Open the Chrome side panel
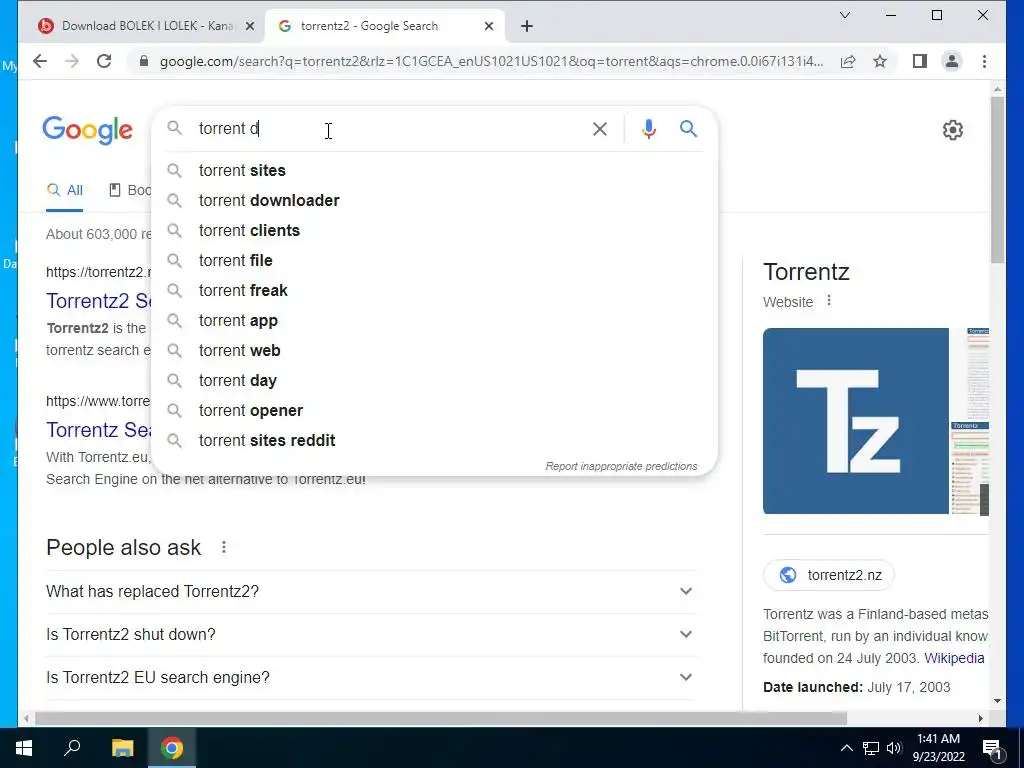The width and height of the screenshot is (1024, 768). [920, 61]
